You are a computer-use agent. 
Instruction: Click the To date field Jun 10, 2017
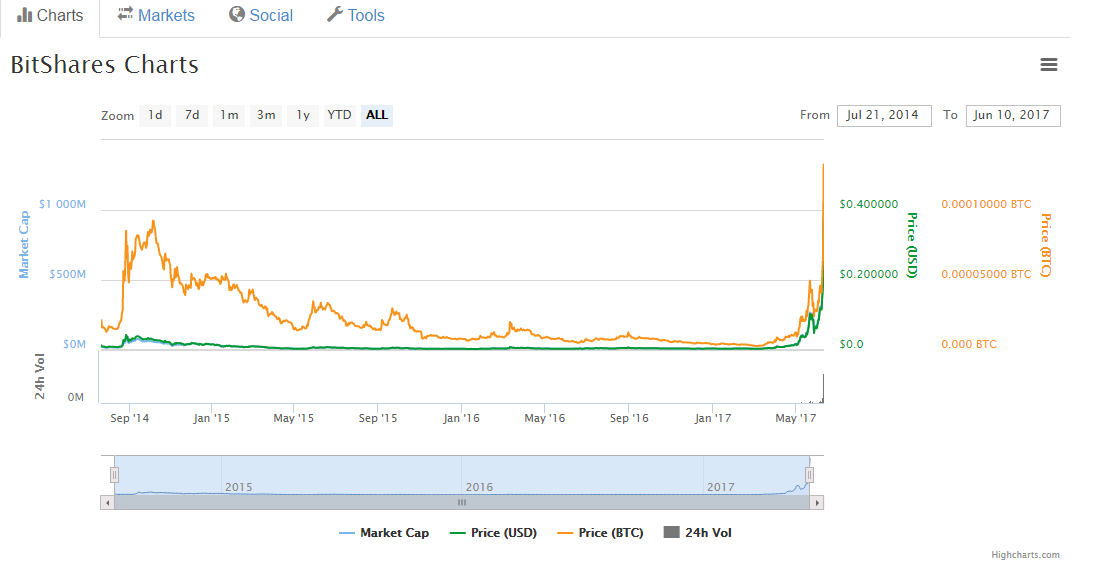point(1013,116)
